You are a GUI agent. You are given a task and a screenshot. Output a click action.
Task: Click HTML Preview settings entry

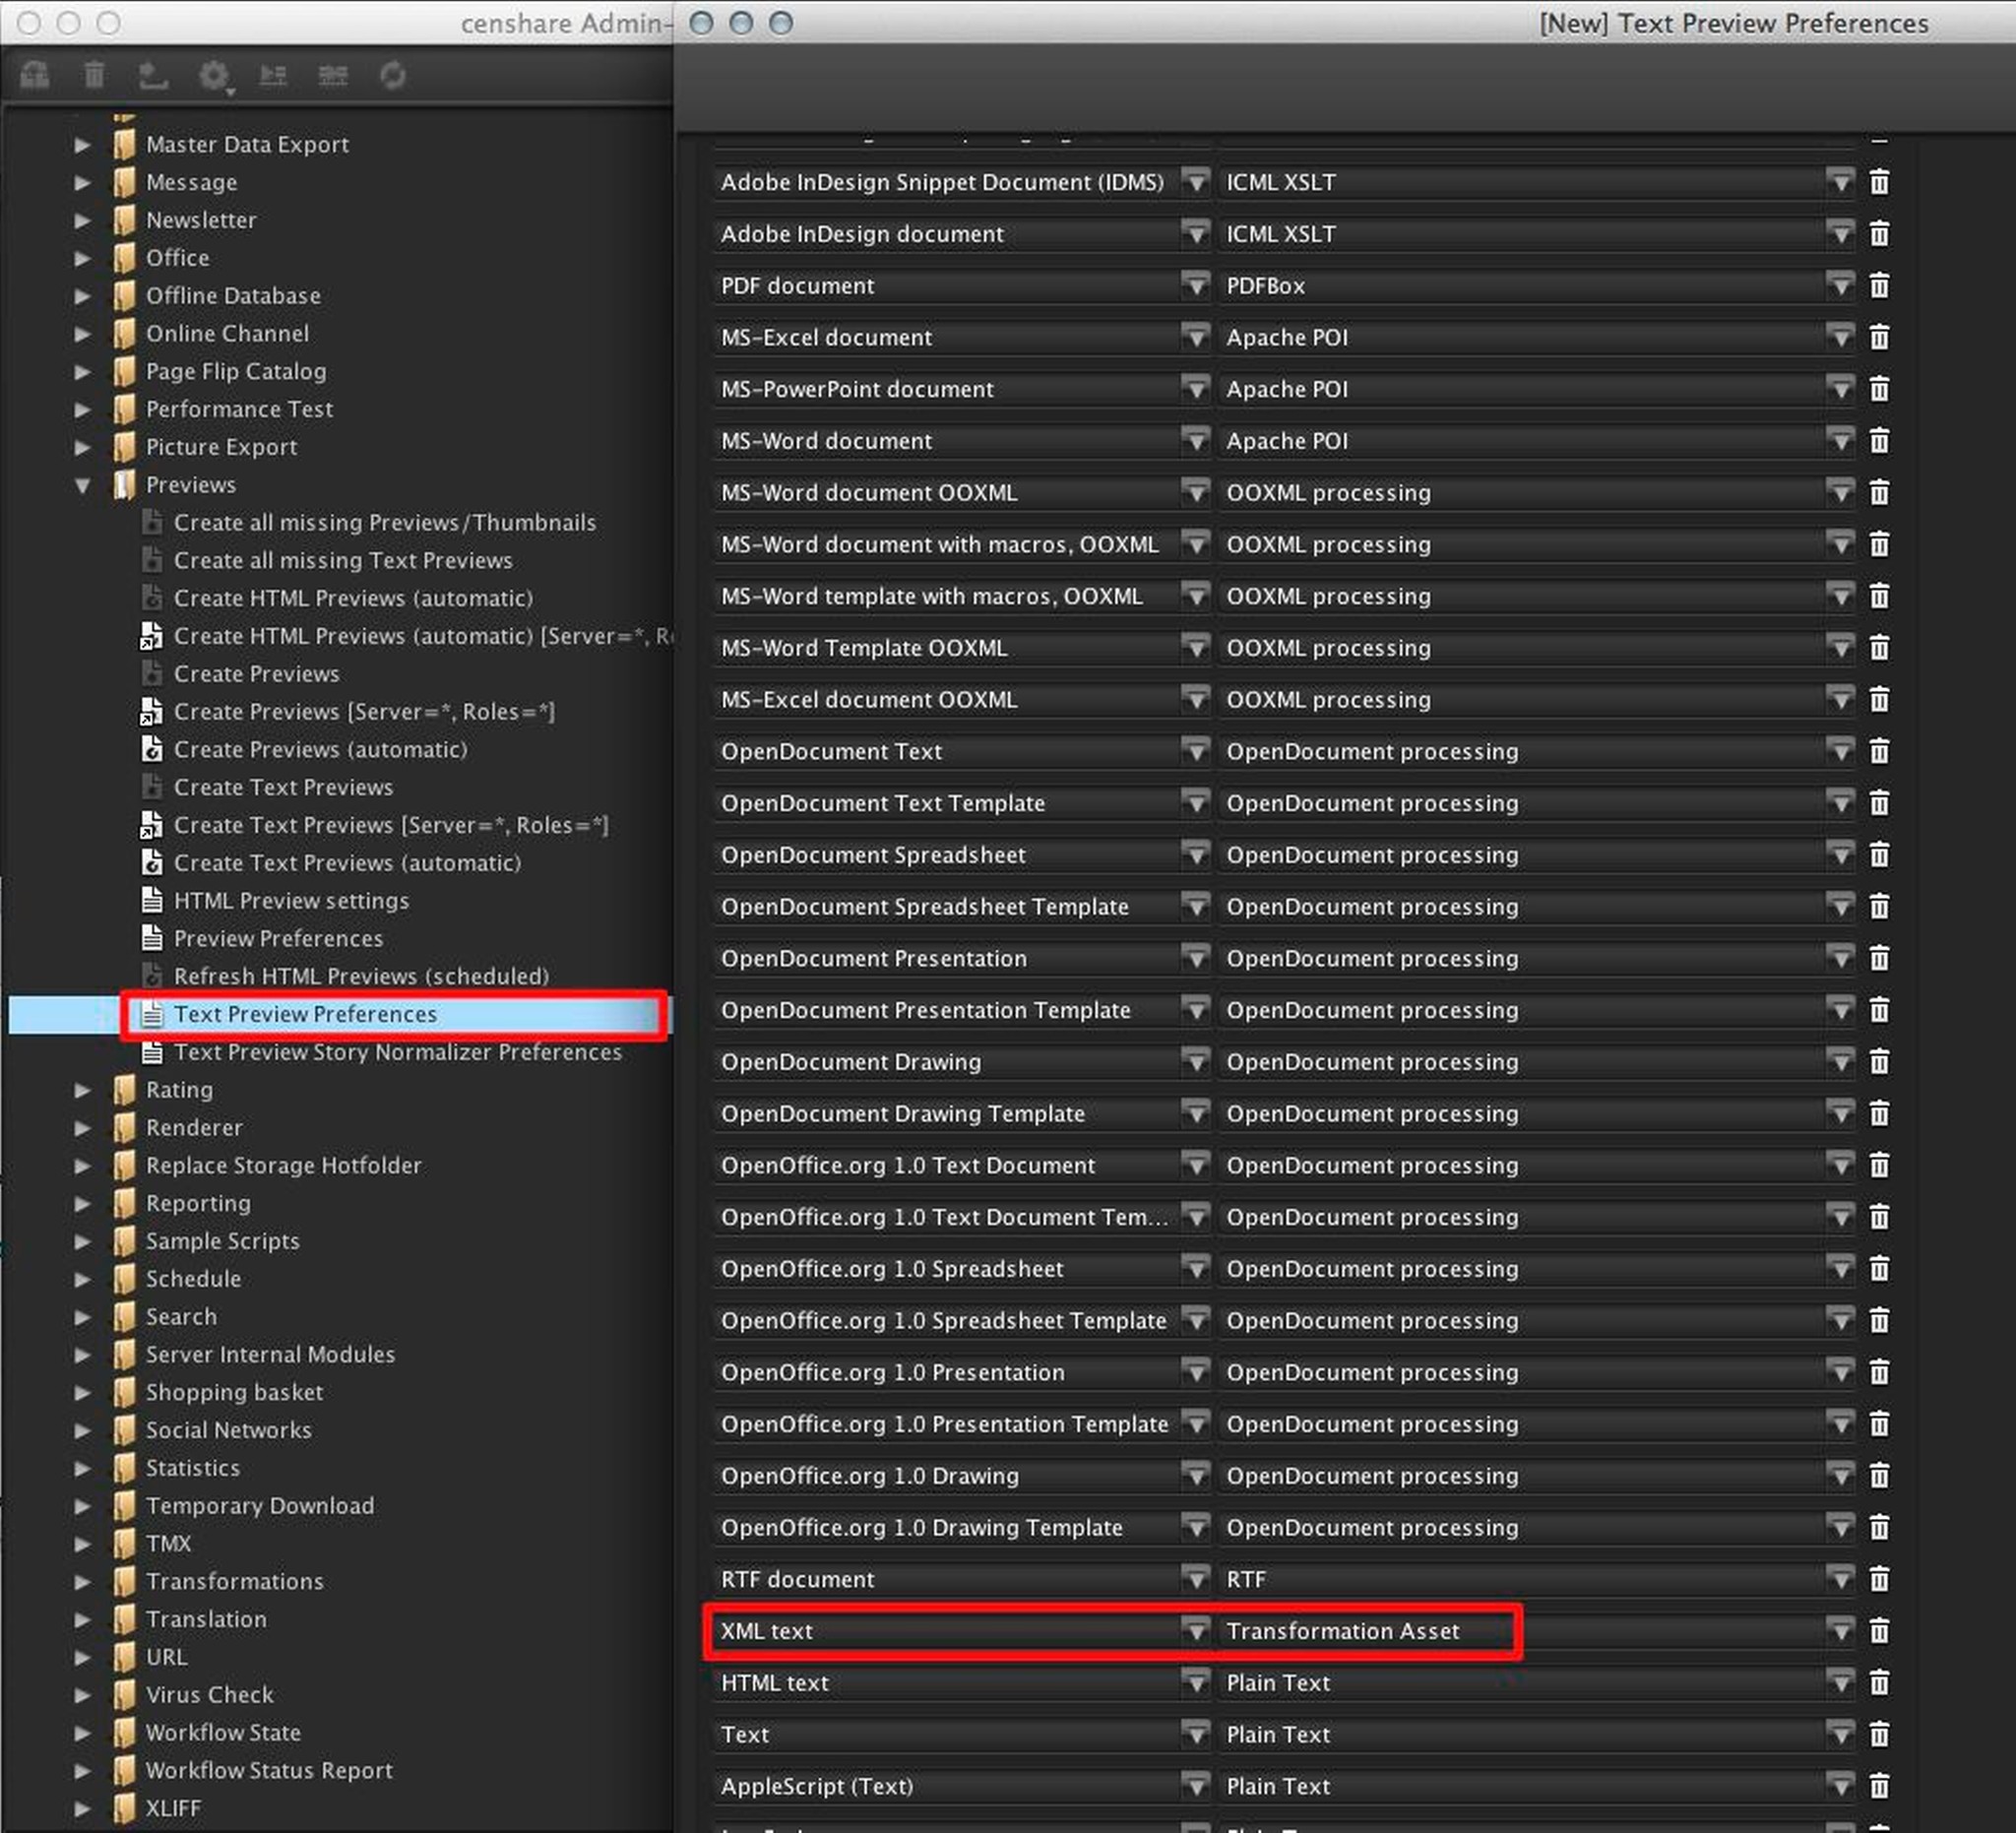(x=291, y=900)
